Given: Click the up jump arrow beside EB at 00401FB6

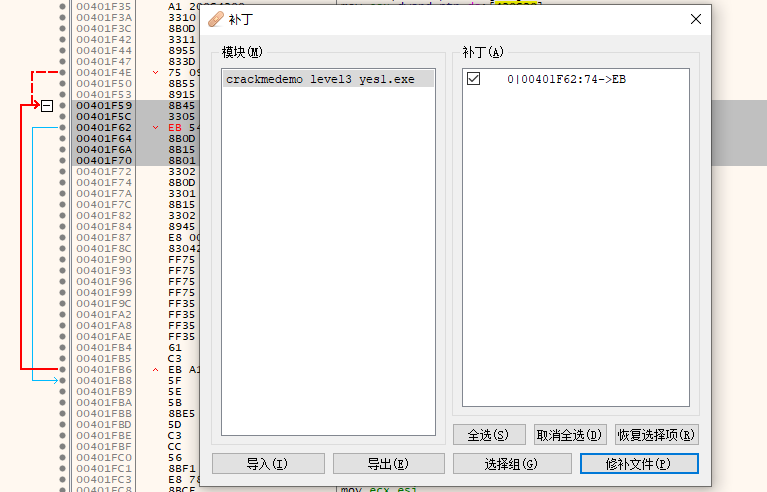Looking at the screenshot, I should pyautogui.click(x=156, y=370).
